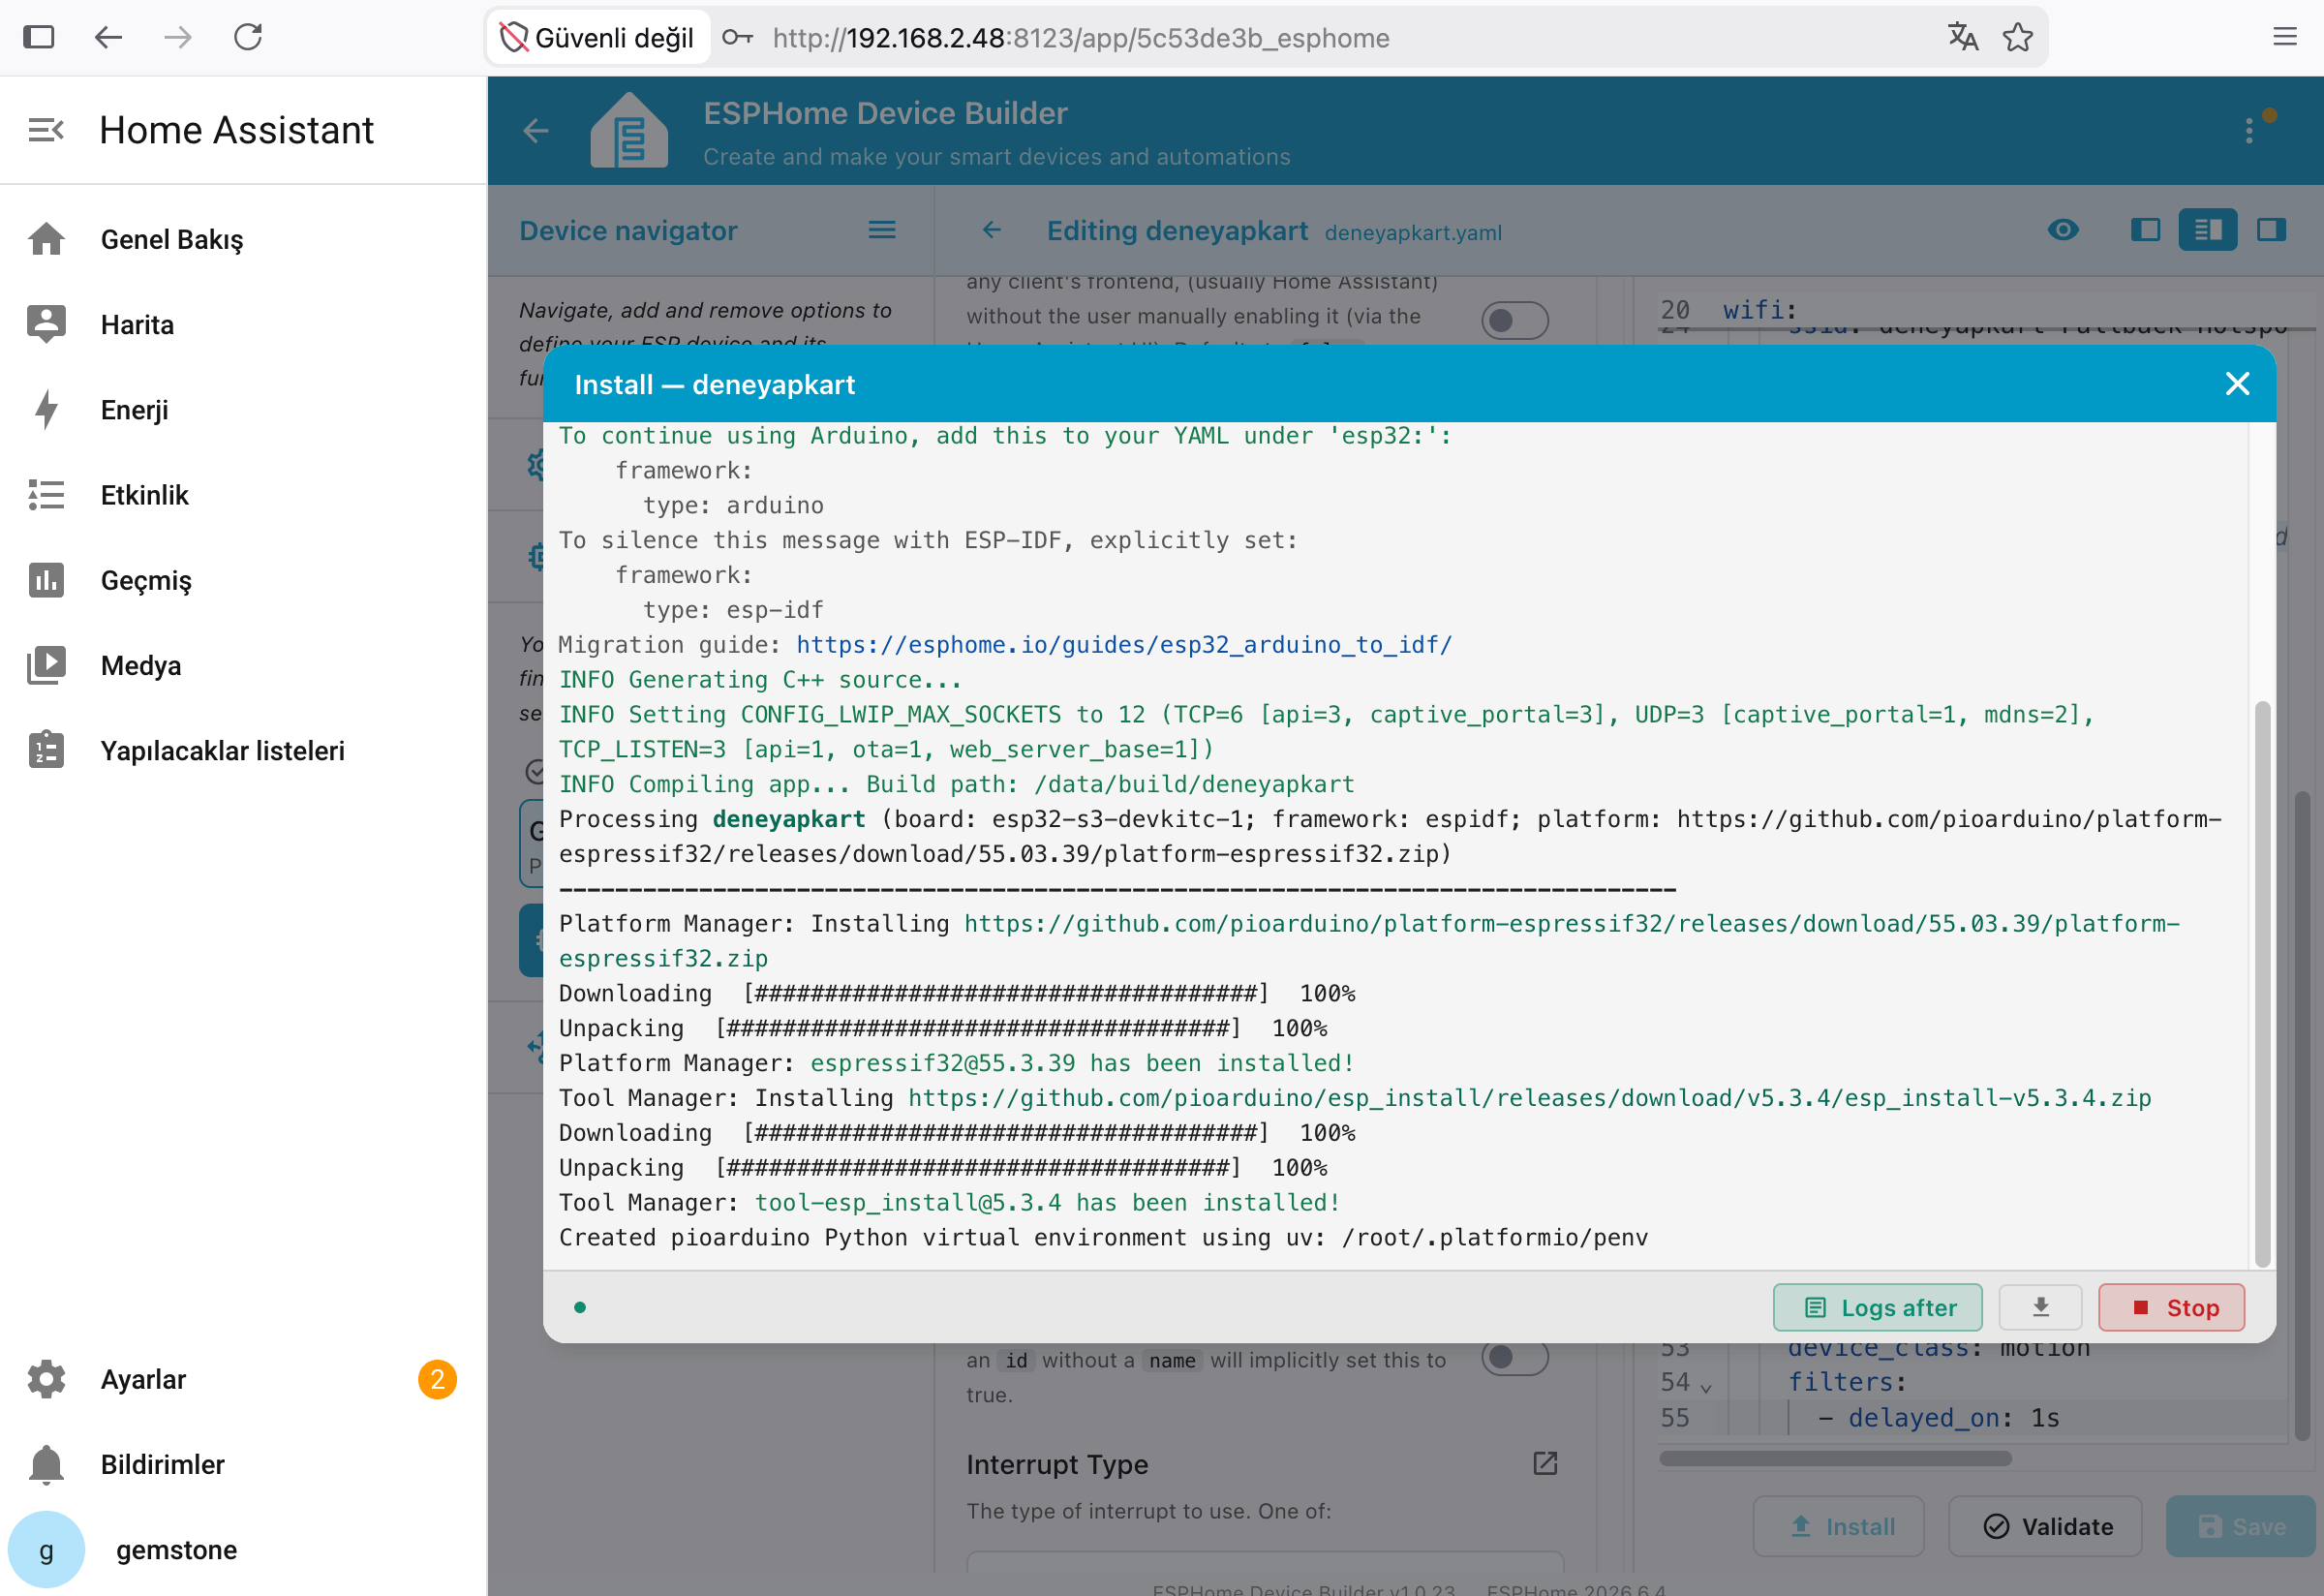Open the Interrupt Type external link icon

(1545, 1464)
